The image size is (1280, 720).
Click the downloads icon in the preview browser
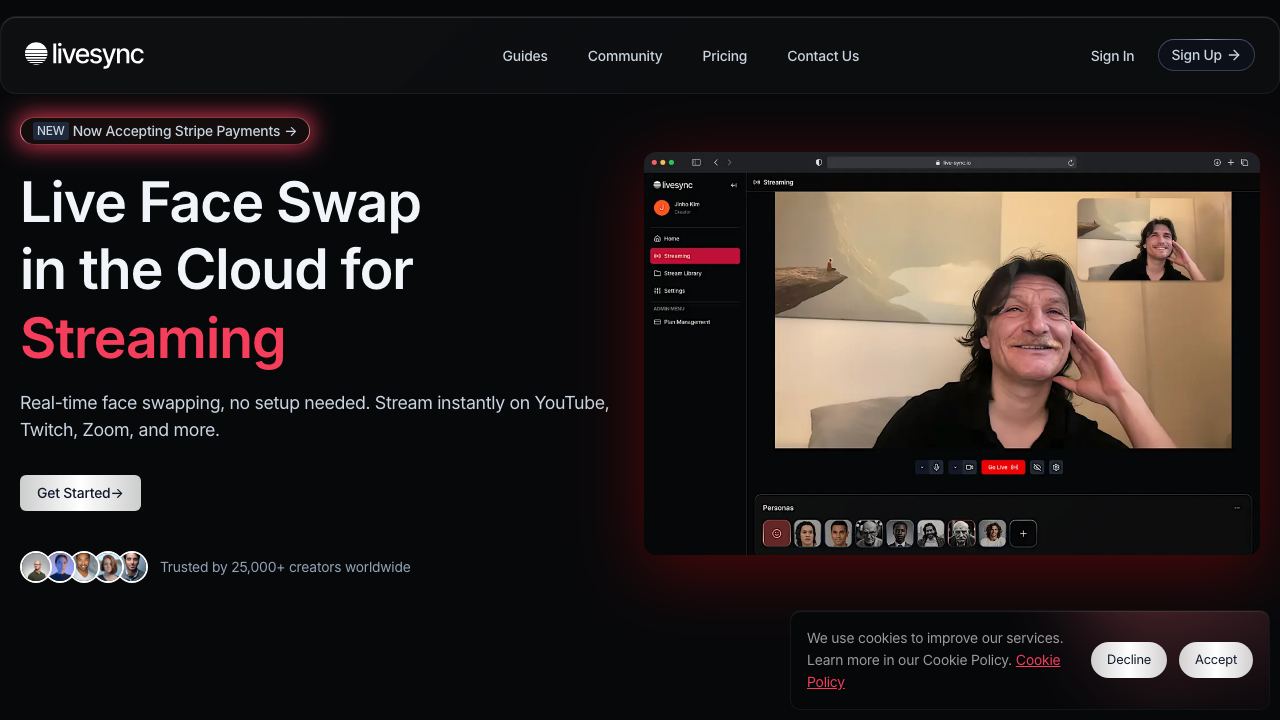click(x=1217, y=162)
